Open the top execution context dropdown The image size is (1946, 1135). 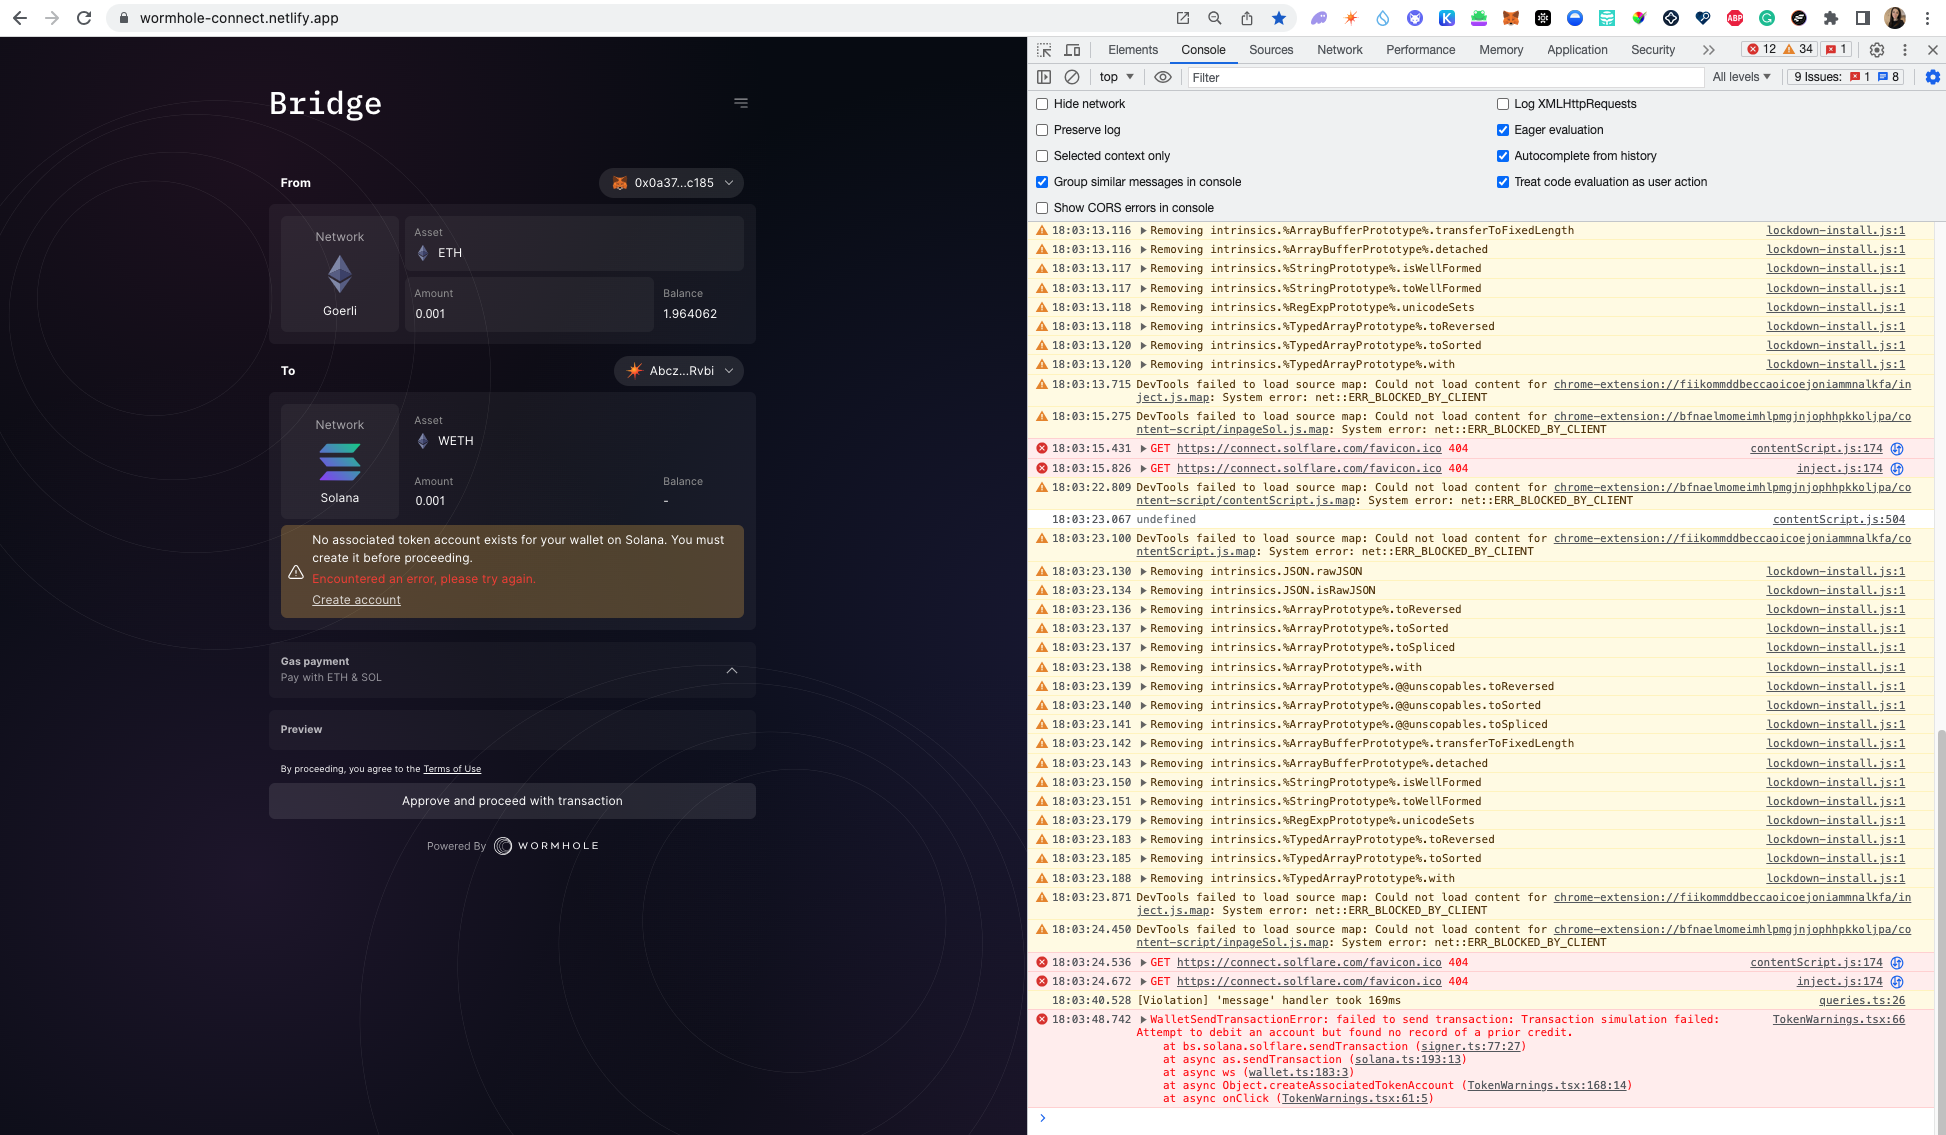[1114, 77]
